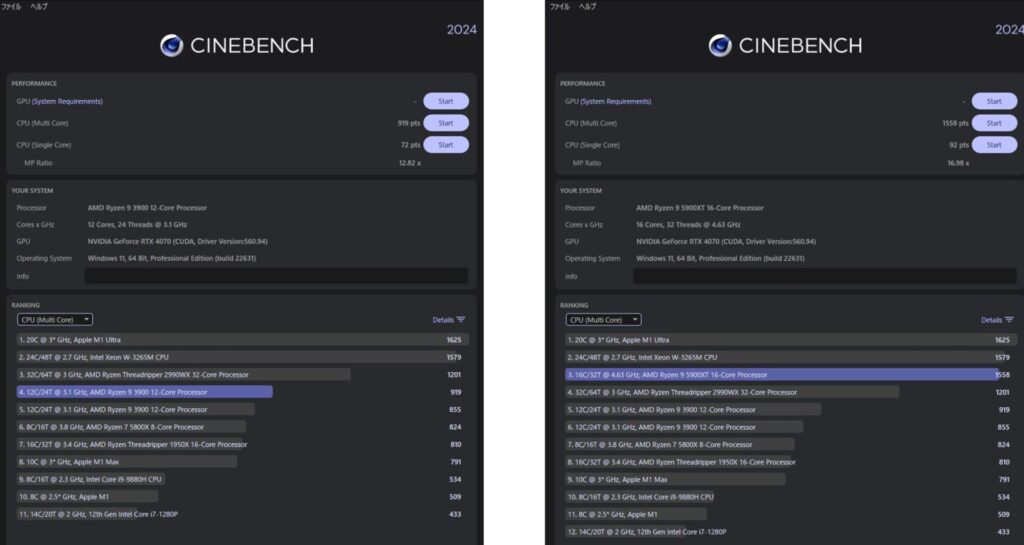The width and height of the screenshot is (1024, 545).
Task: Start the GPU benchmark in the left window
Action: pos(445,101)
